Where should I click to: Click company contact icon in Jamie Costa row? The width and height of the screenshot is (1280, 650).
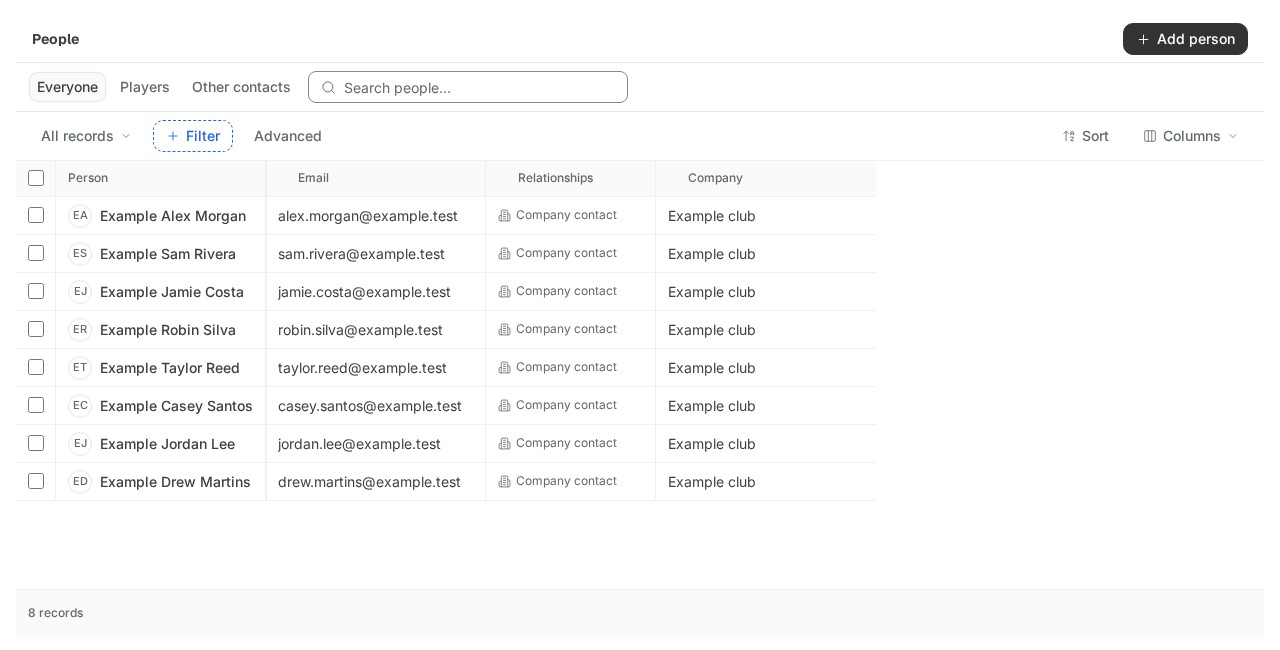504,291
